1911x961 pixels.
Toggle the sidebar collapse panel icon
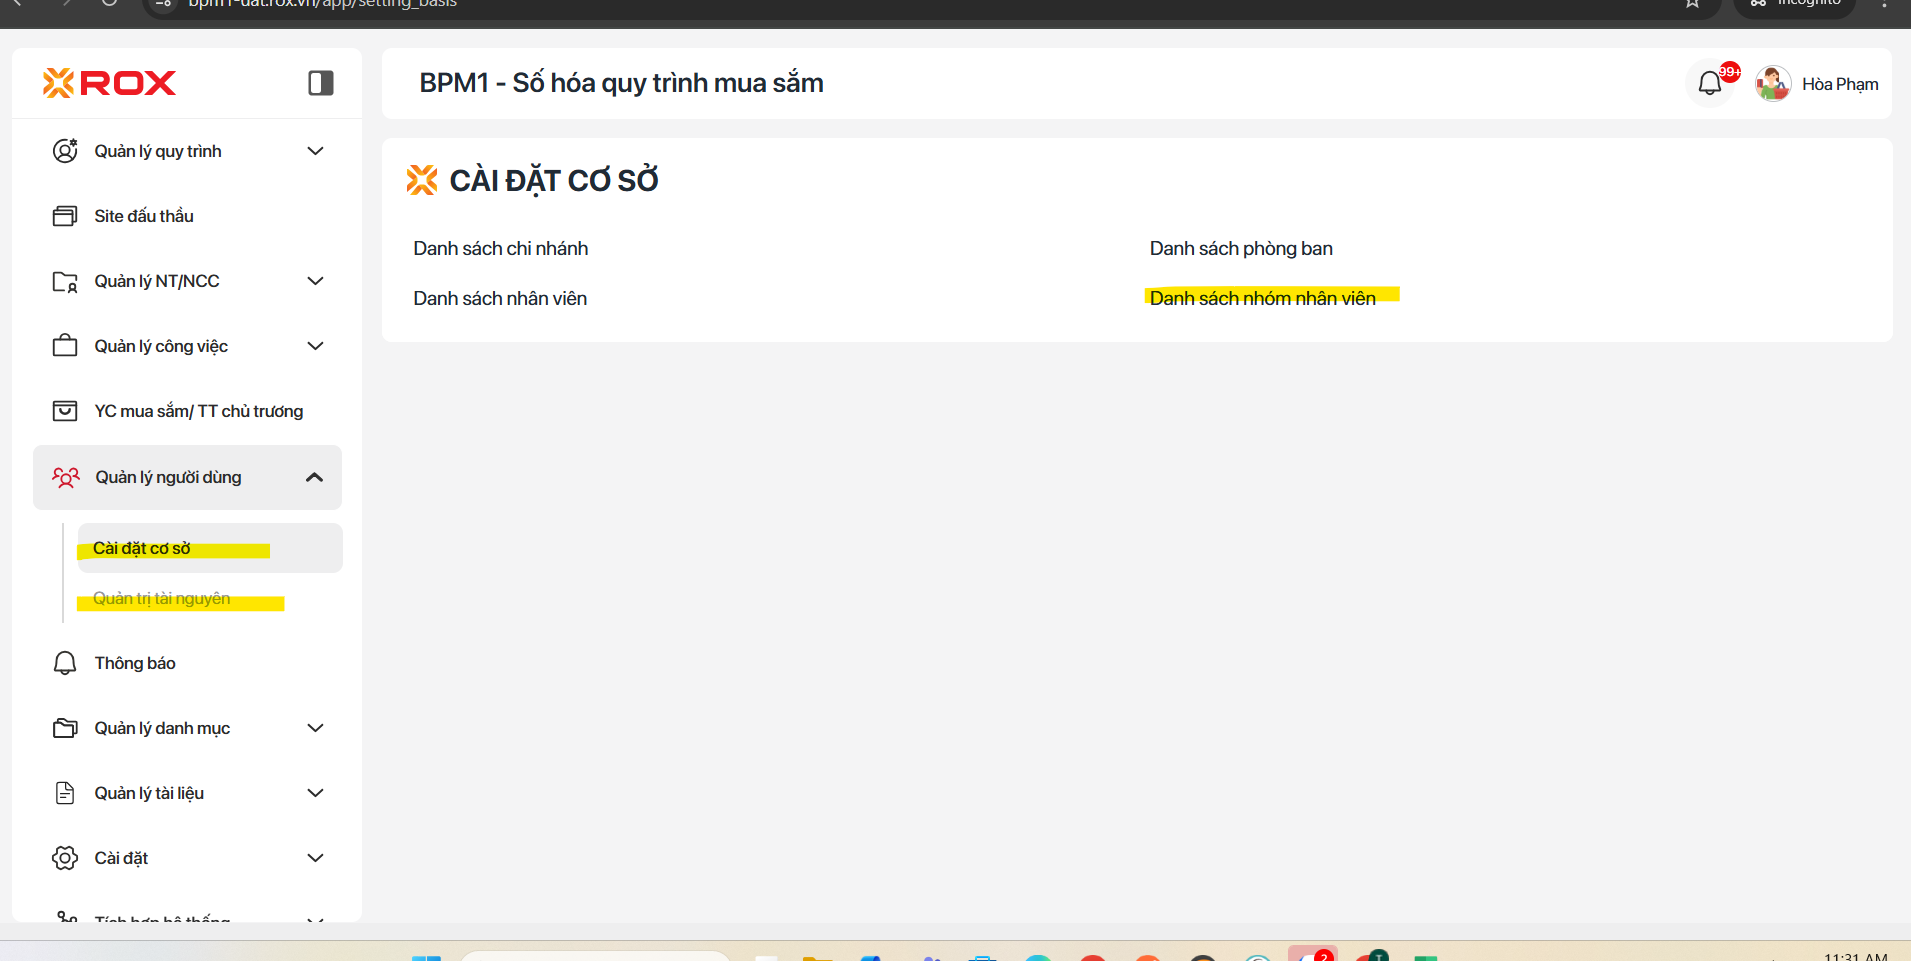coord(320,83)
